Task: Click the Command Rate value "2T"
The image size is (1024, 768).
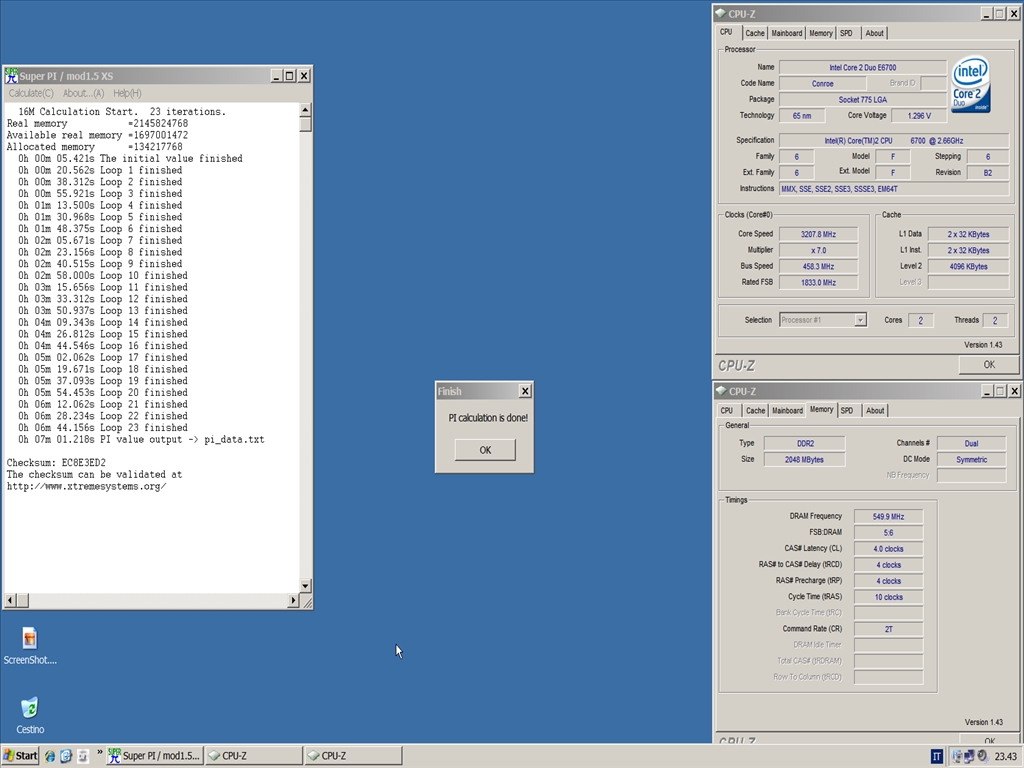Action: [888, 630]
